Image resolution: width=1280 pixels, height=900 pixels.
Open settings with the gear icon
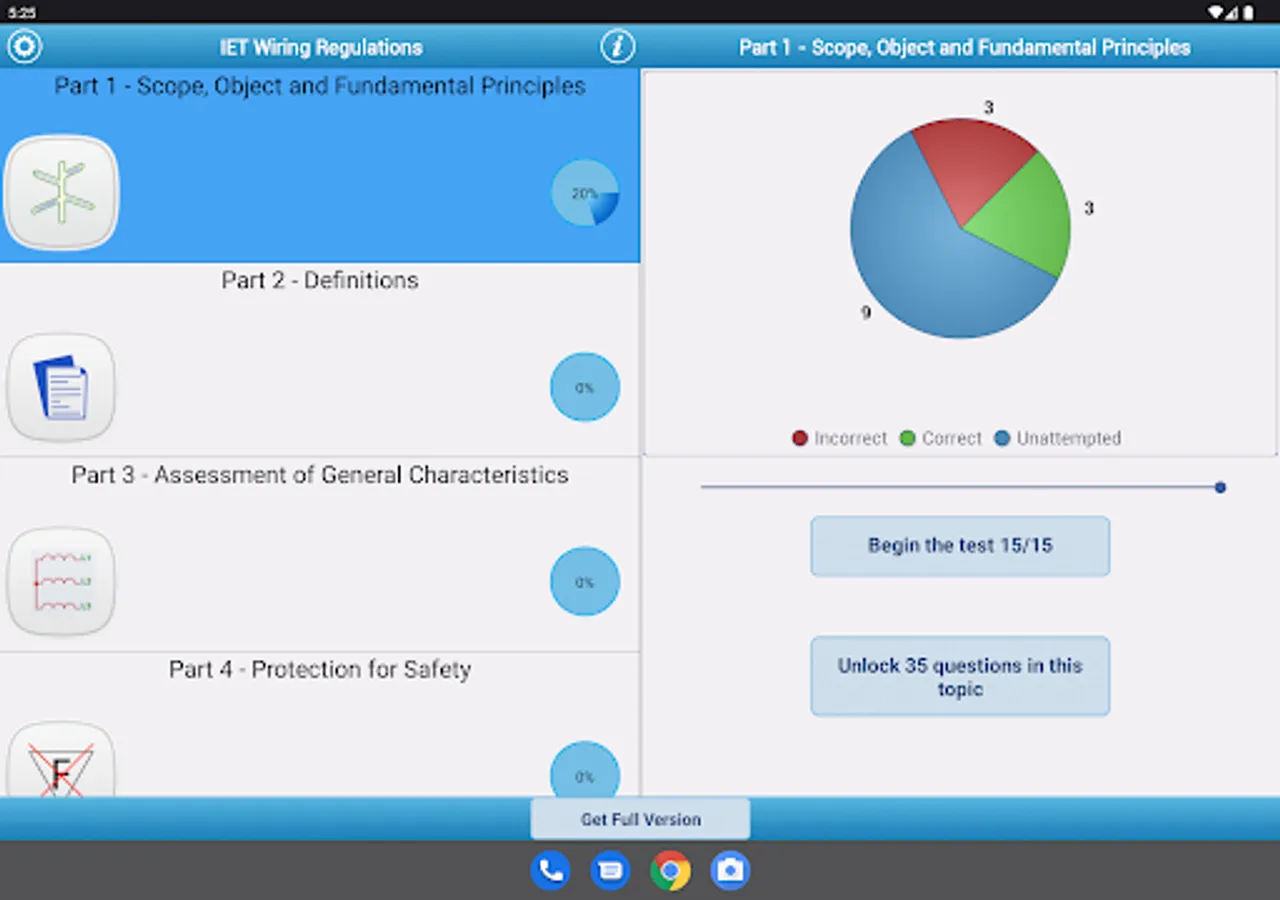tap(24, 46)
